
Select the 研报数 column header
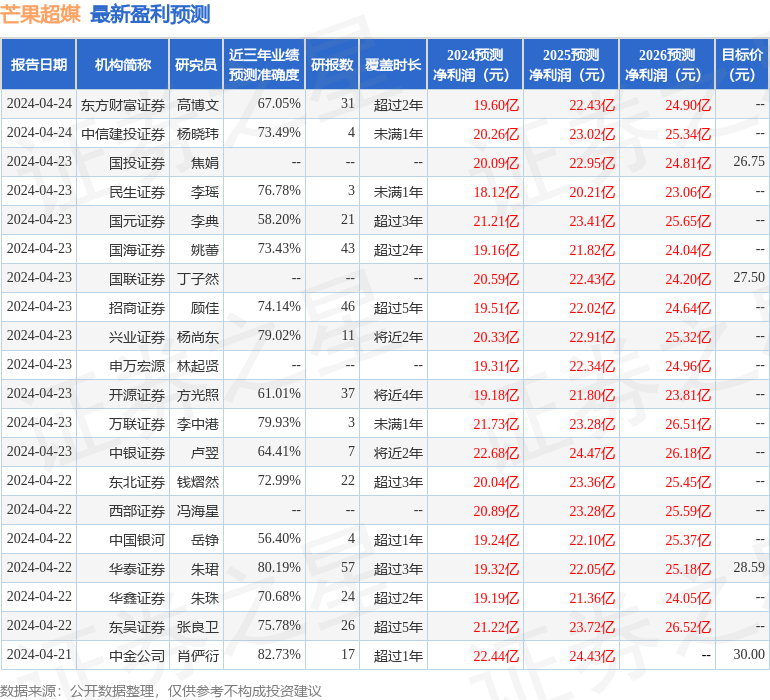pos(332,64)
